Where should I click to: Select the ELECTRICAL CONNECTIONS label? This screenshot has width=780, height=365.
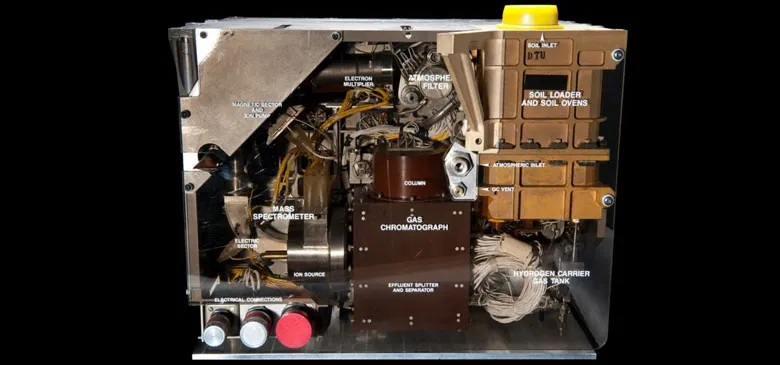(x=248, y=299)
